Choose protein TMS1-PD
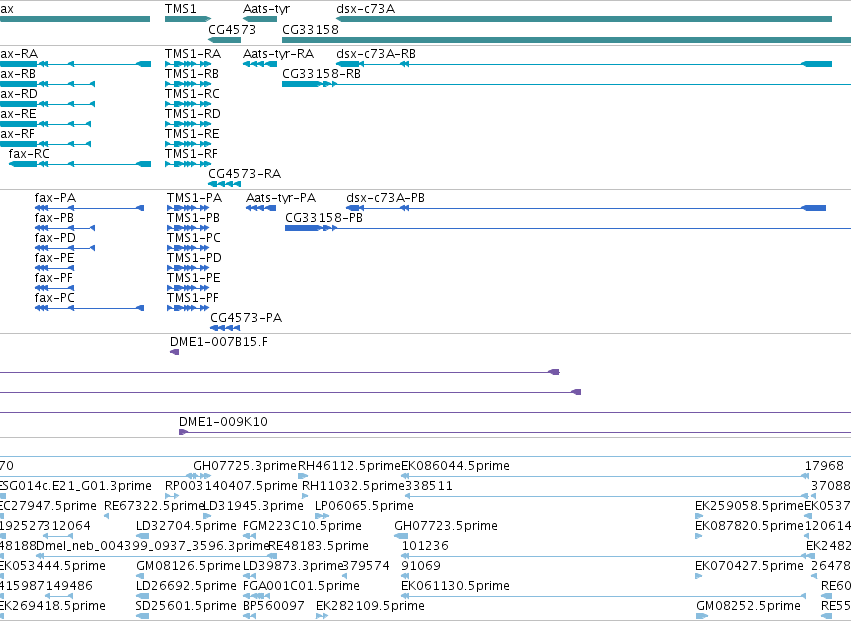Image resolution: width=851 pixels, height=621 pixels. (194, 258)
